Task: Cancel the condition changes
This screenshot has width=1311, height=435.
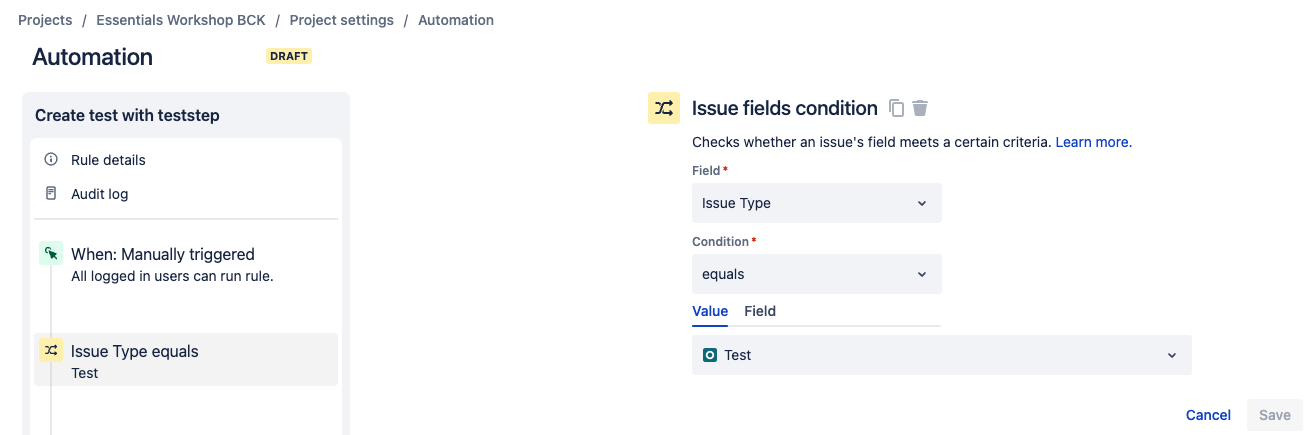Action: tap(1208, 415)
